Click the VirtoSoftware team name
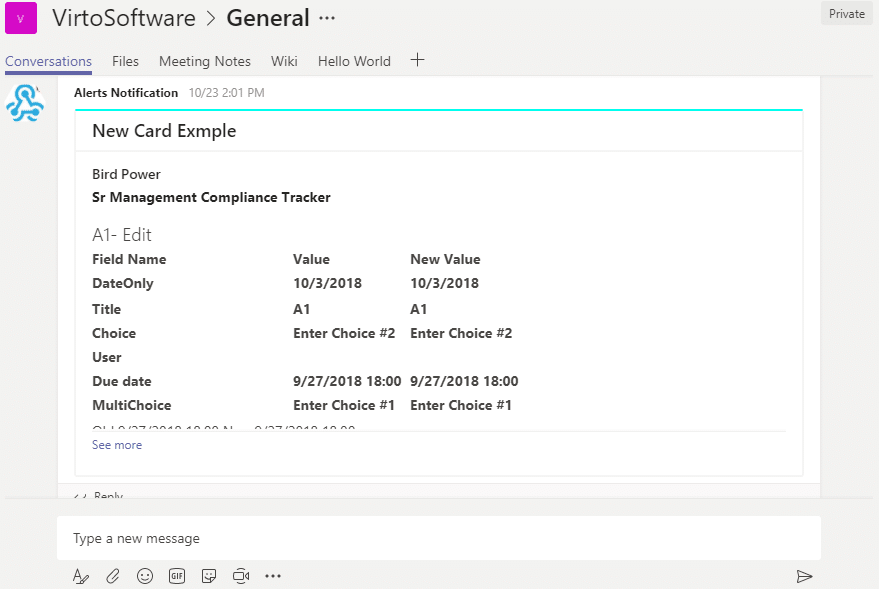879x590 pixels. [124, 18]
